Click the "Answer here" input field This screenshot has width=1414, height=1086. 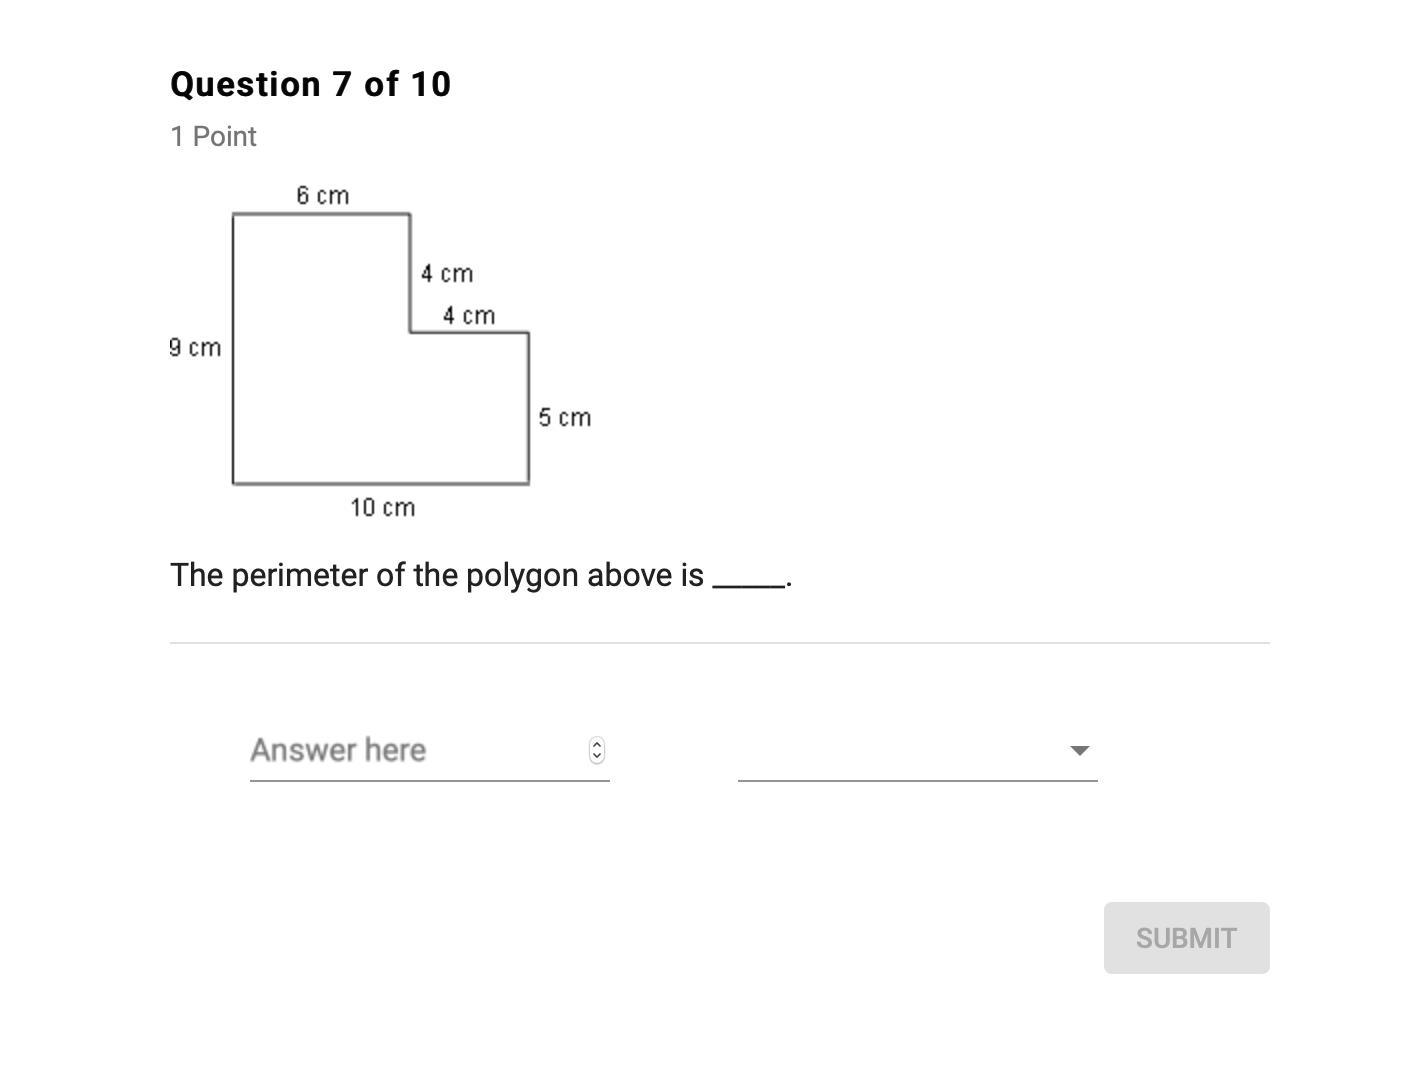click(x=415, y=750)
